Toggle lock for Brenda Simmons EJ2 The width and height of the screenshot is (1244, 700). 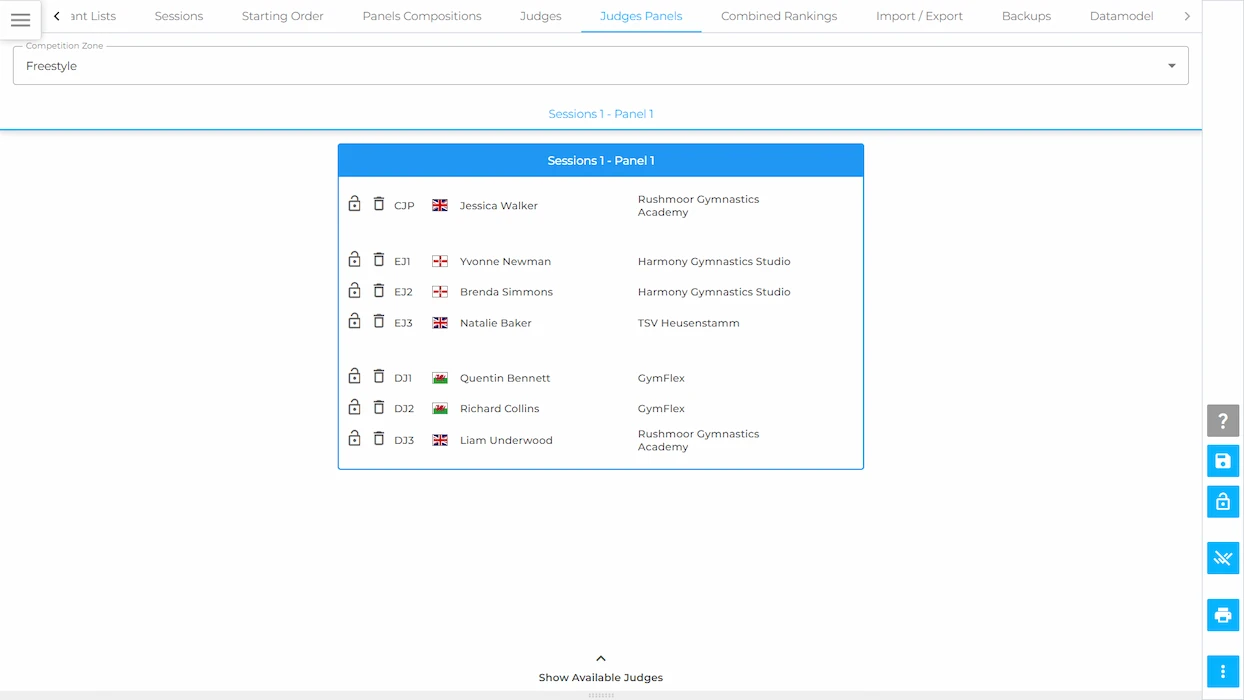click(354, 291)
